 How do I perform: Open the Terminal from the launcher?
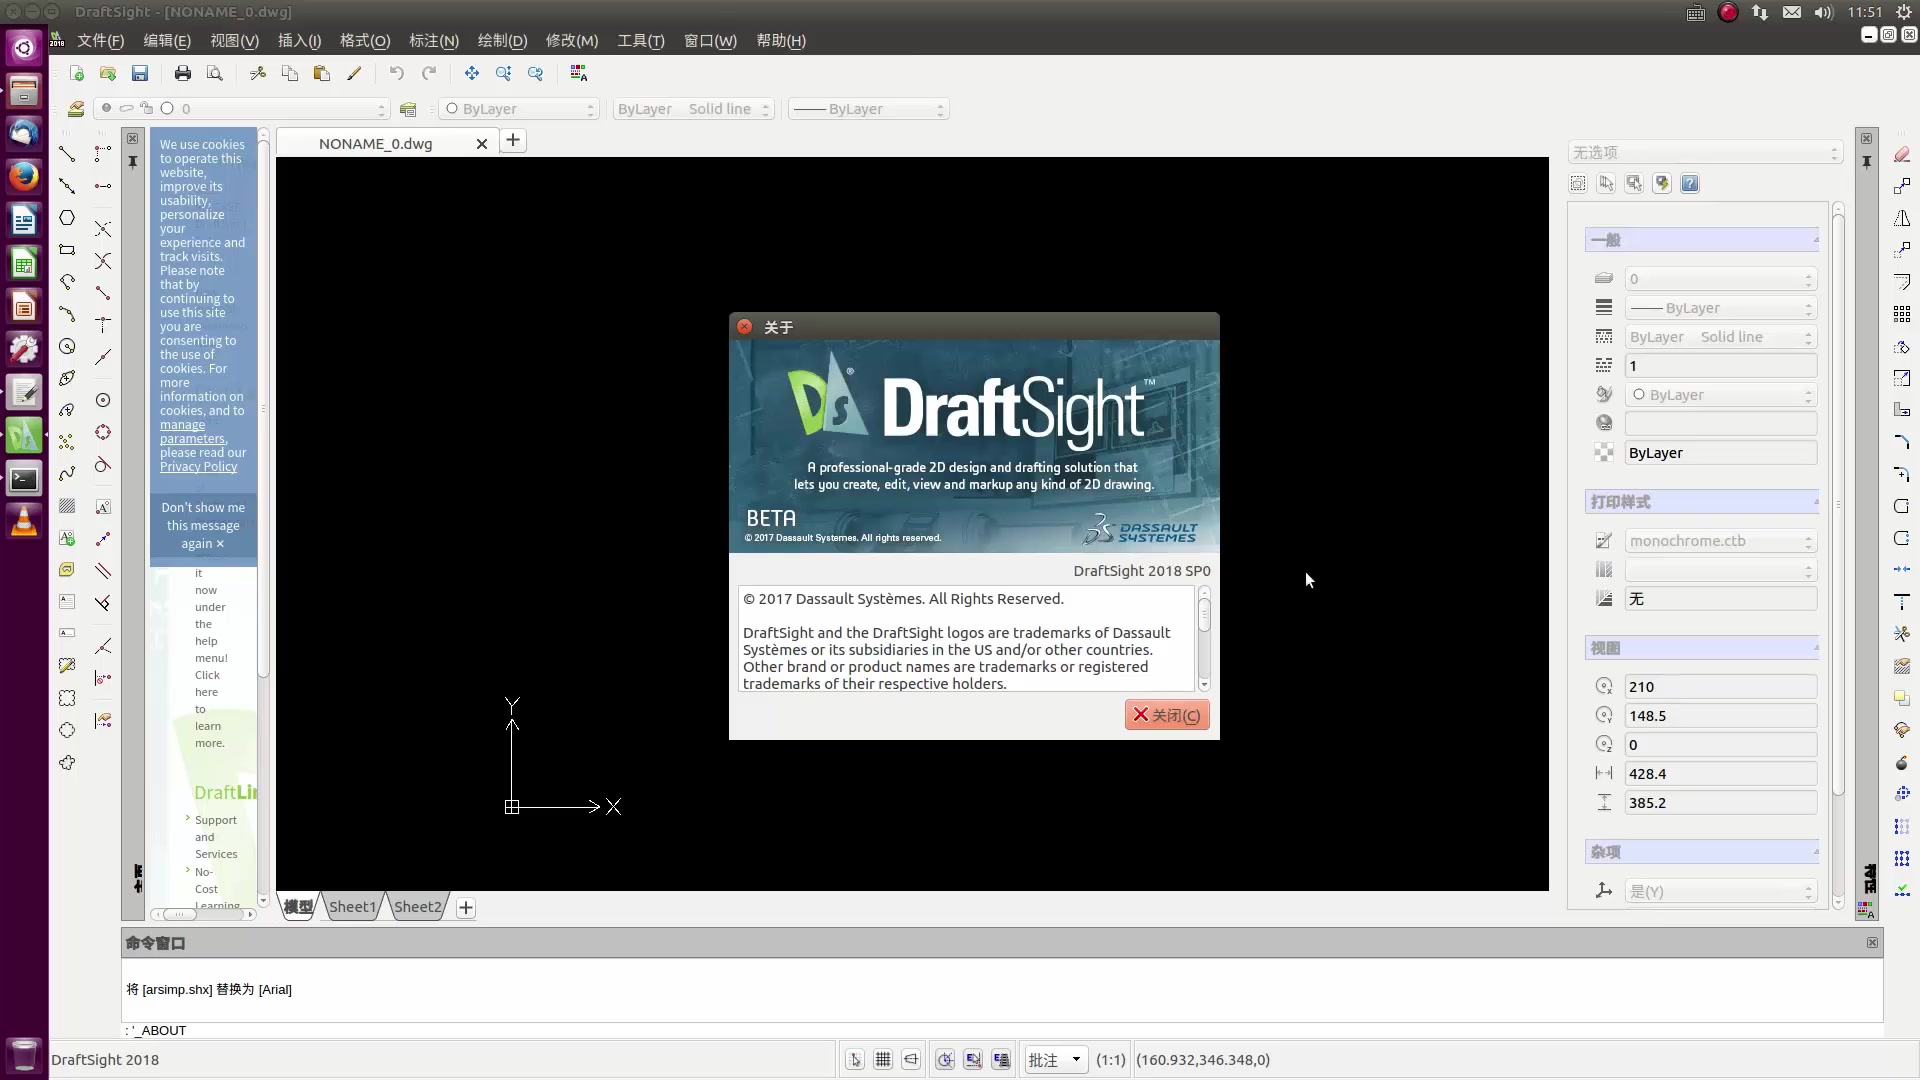tap(24, 479)
